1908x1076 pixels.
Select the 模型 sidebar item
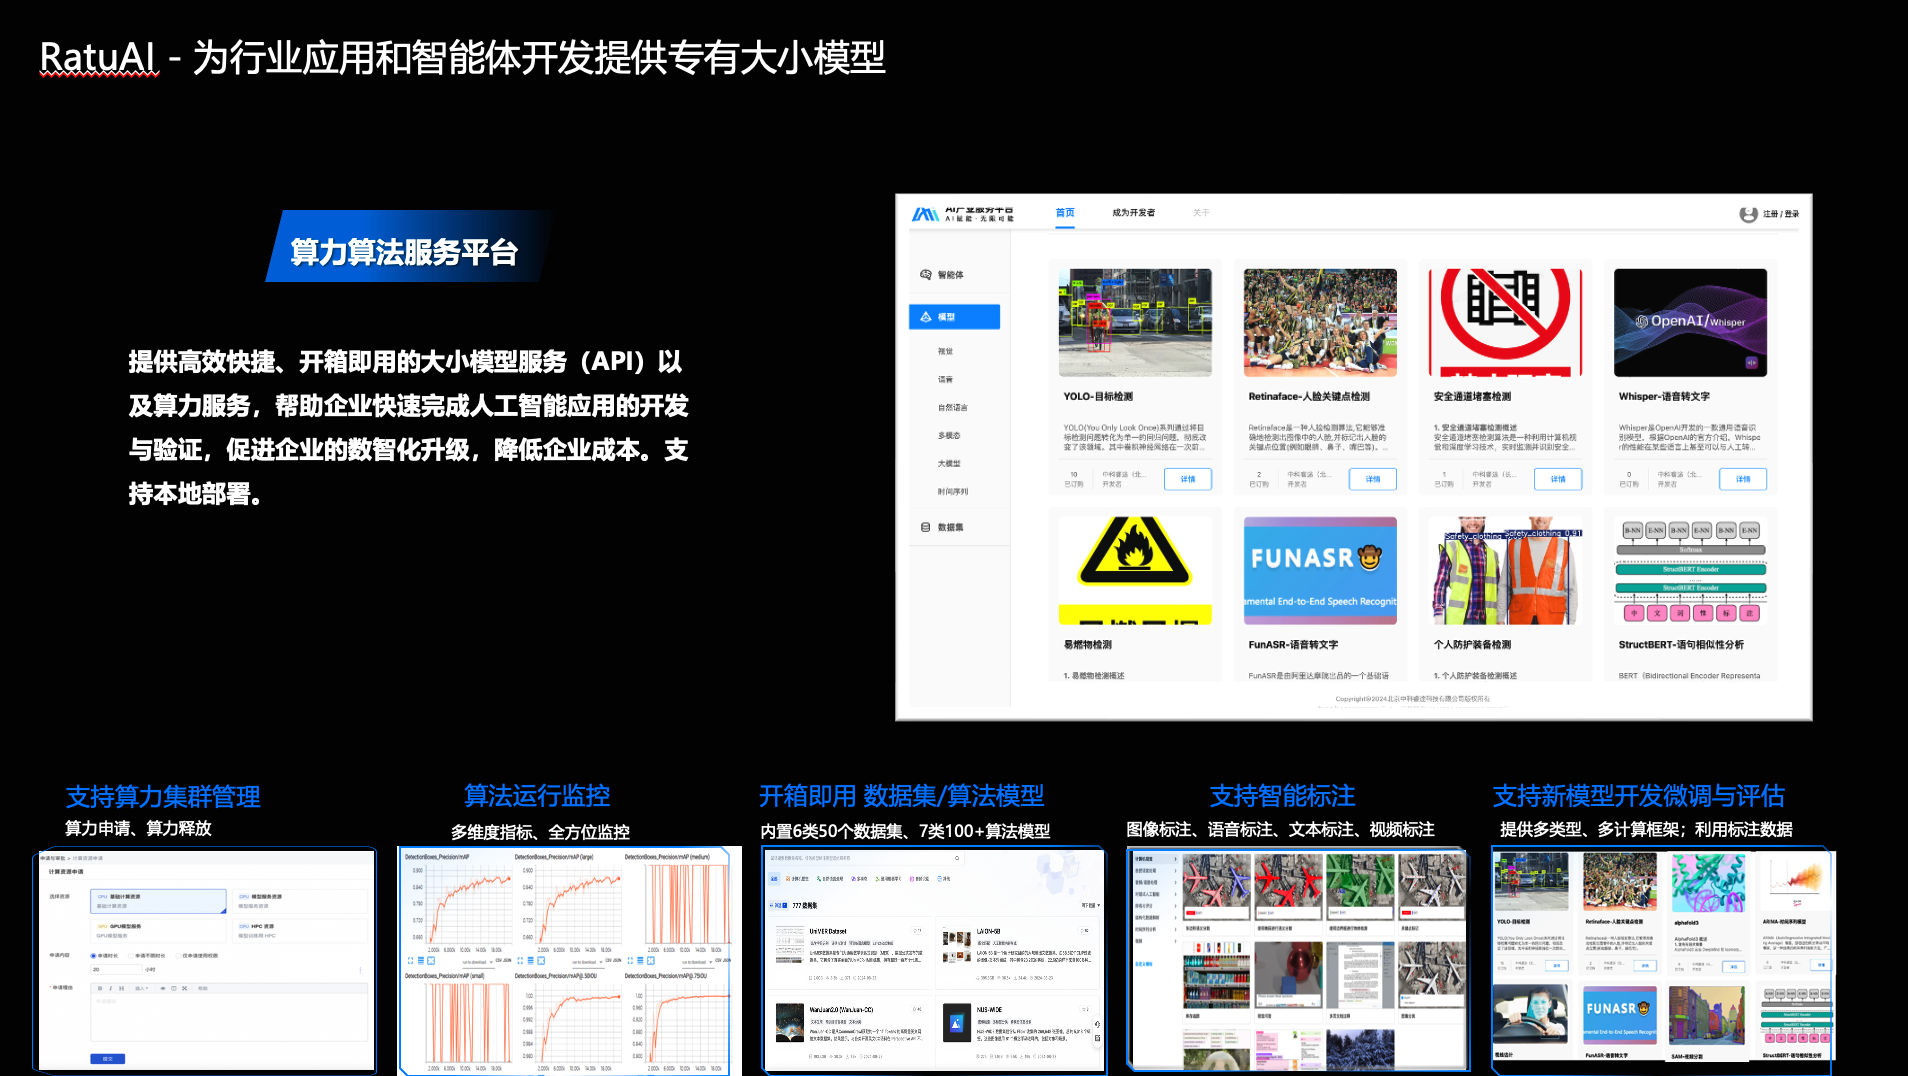(x=954, y=317)
